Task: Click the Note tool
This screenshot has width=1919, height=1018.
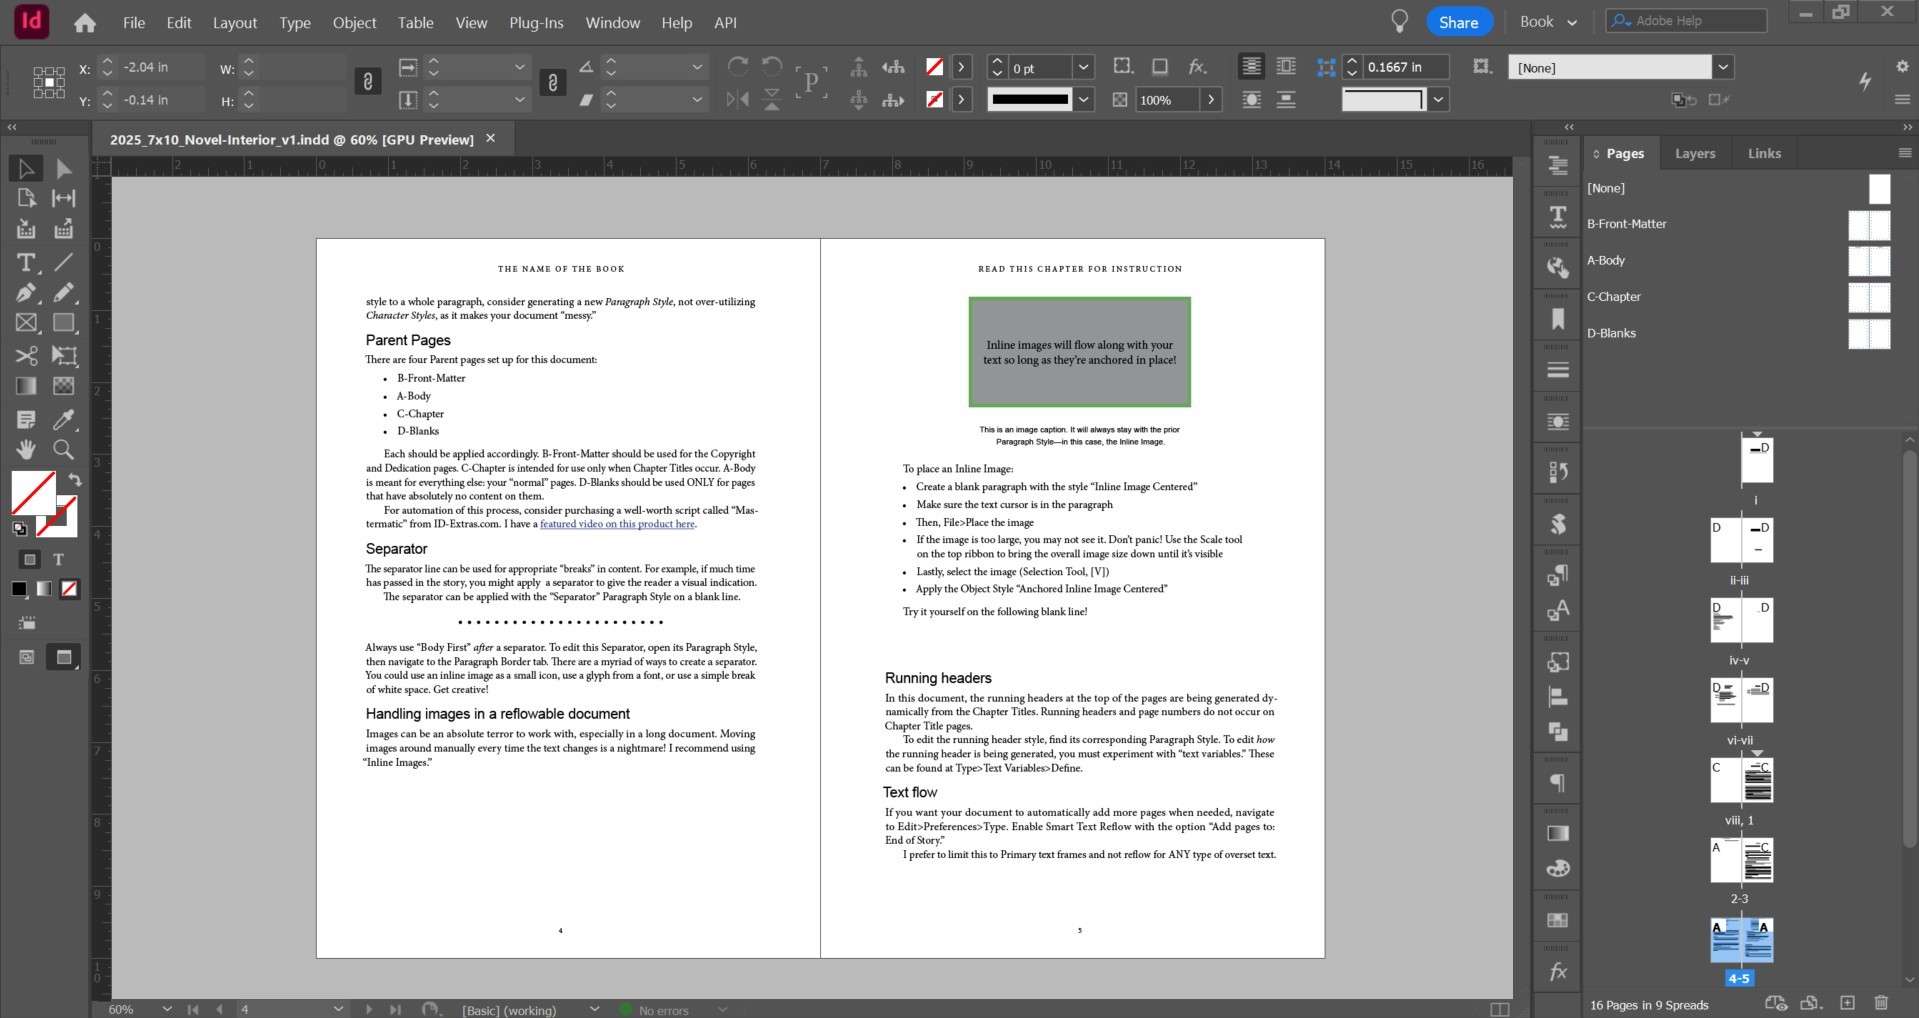Action: pyautogui.click(x=26, y=419)
